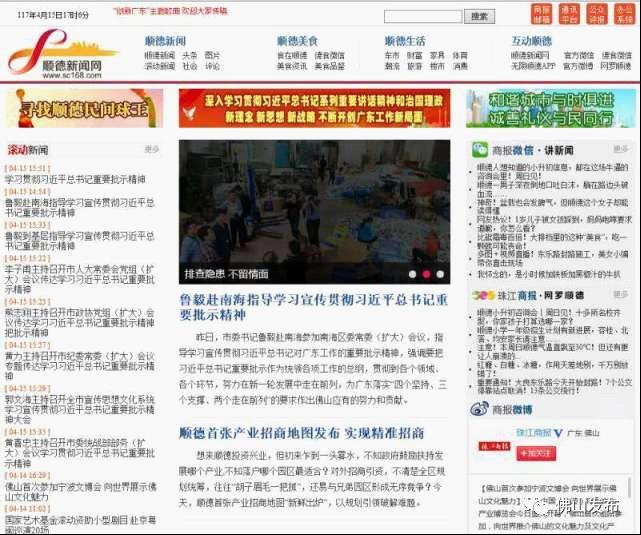Open the first red icon labeled 商报
This screenshot has width=641, height=535.
(541, 14)
